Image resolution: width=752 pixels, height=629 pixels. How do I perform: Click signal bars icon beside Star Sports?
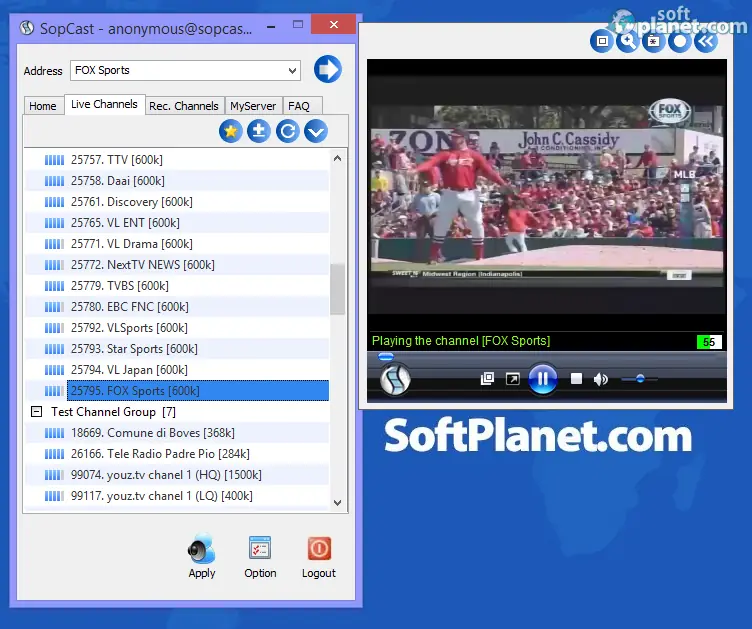tap(54, 349)
